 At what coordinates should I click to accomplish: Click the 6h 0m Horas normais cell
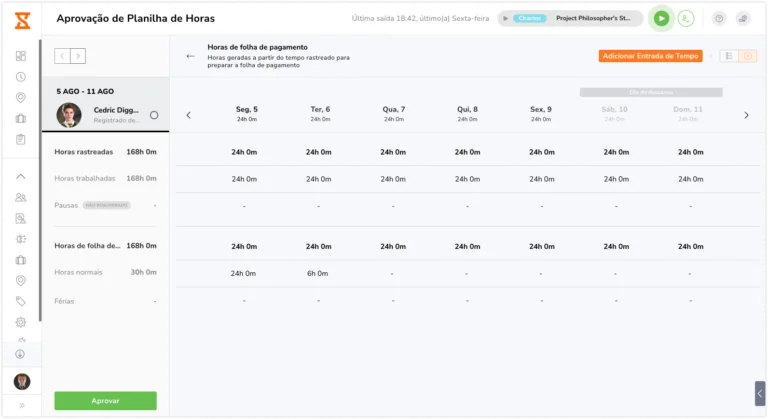[317, 273]
